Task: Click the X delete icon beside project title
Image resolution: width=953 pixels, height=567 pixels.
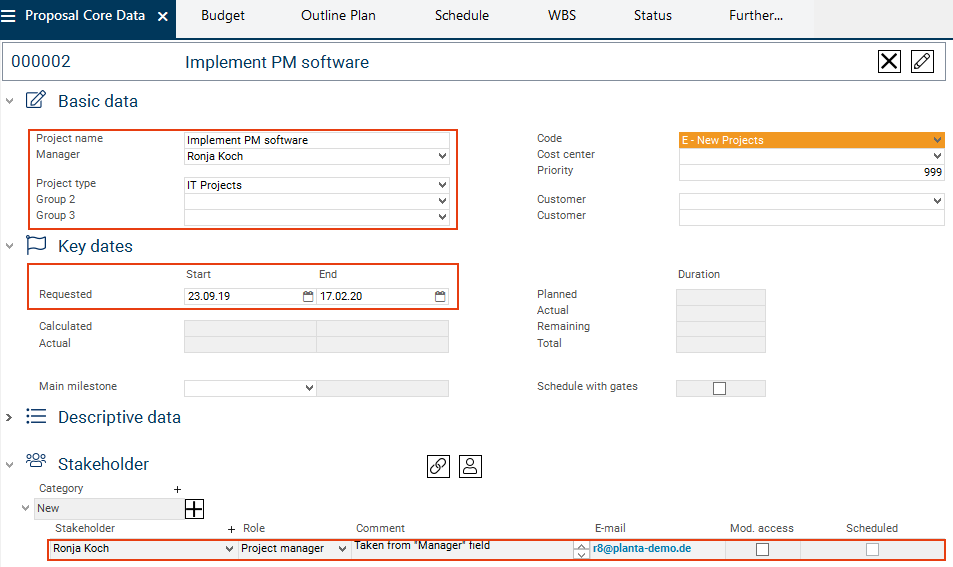Action: coord(889,62)
